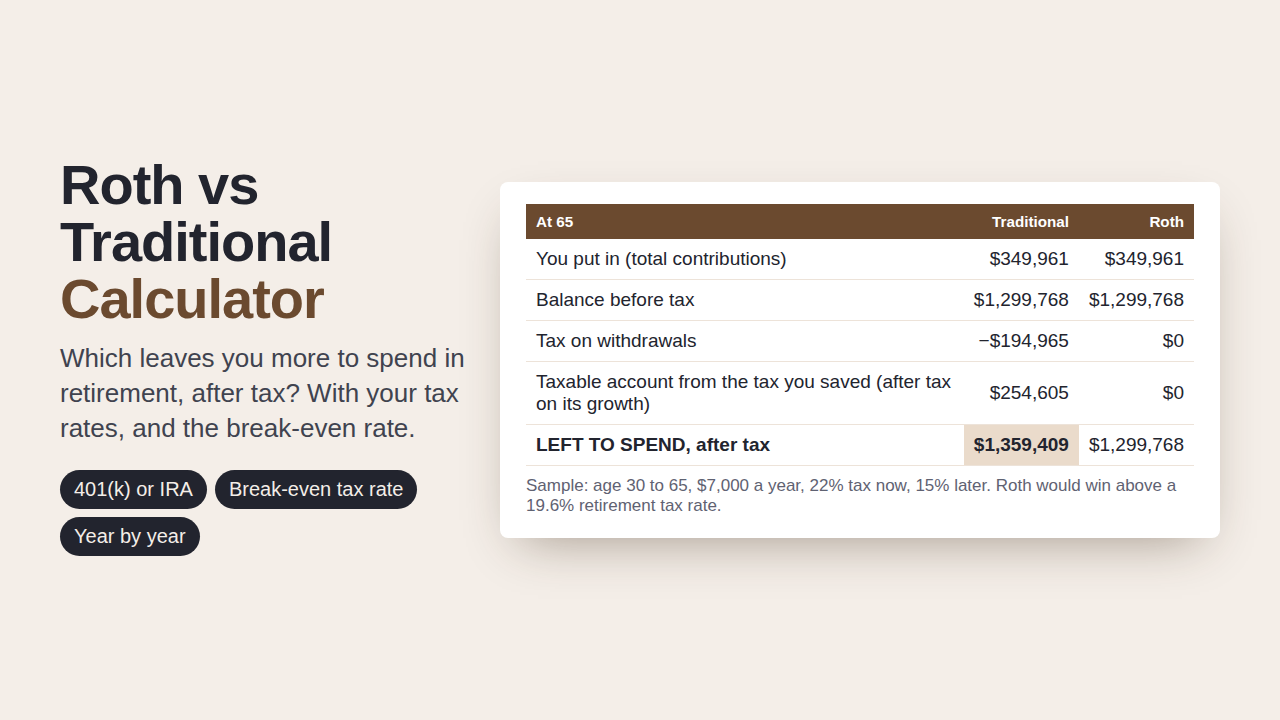Click the Taxable account from tax saved label
This screenshot has width=1280, height=720.
(744, 393)
